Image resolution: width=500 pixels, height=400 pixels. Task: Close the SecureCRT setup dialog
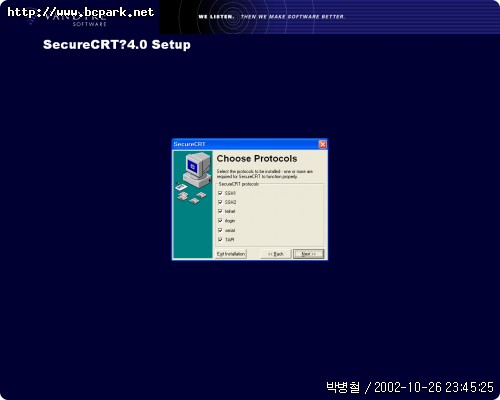(x=322, y=144)
